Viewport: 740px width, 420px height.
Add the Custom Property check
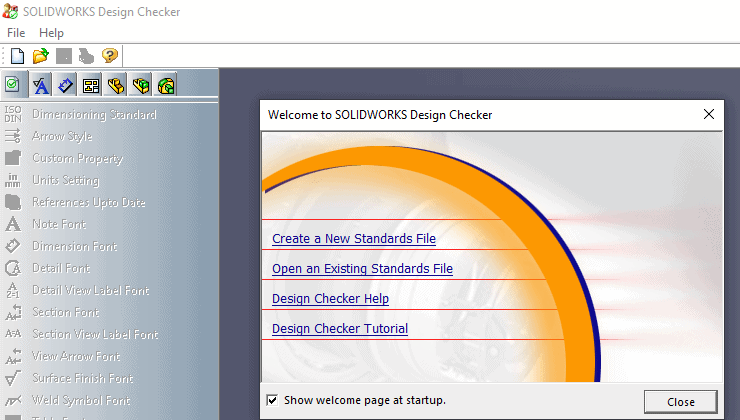(64, 158)
